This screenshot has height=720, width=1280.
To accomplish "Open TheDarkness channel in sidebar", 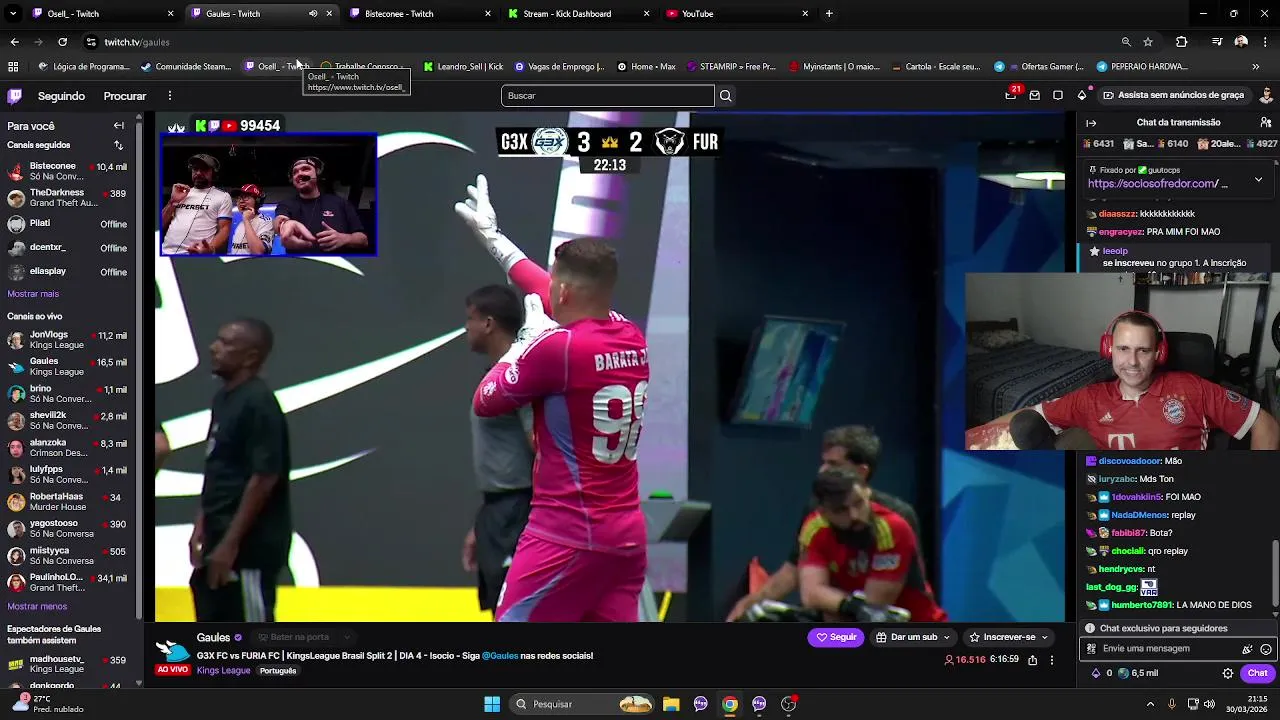I will (x=68, y=198).
